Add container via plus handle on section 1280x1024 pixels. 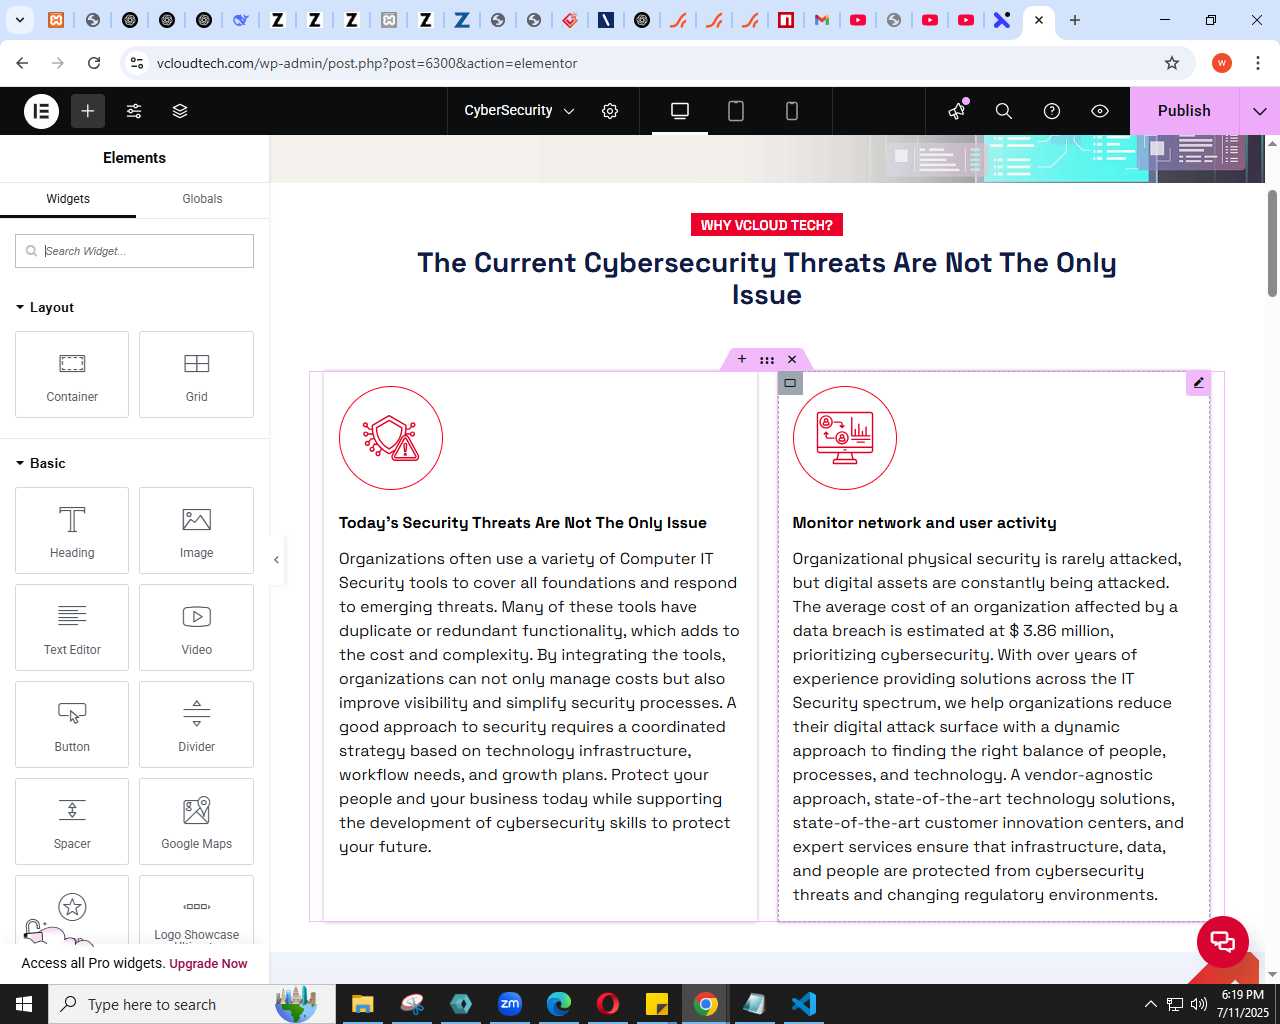click(x=742, y=360)
